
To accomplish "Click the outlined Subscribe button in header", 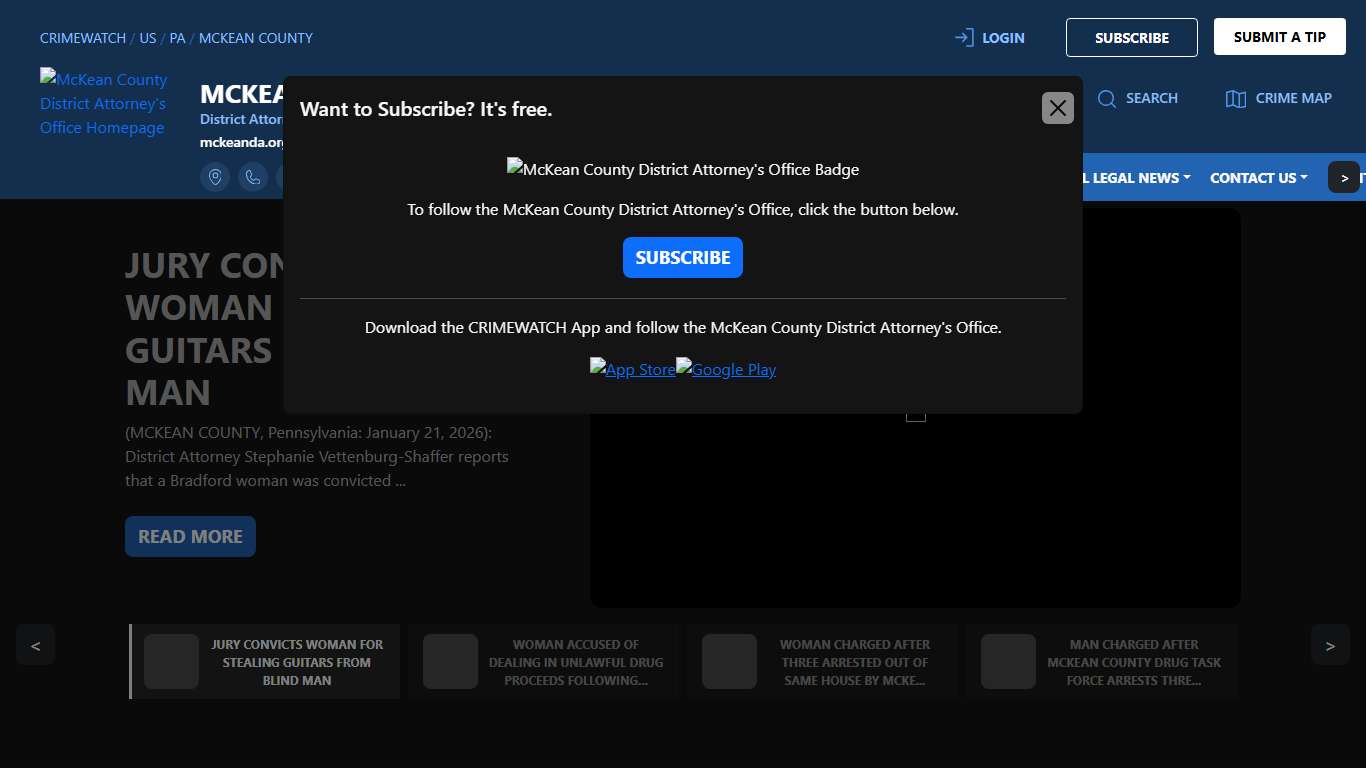I will (1131, 38).
